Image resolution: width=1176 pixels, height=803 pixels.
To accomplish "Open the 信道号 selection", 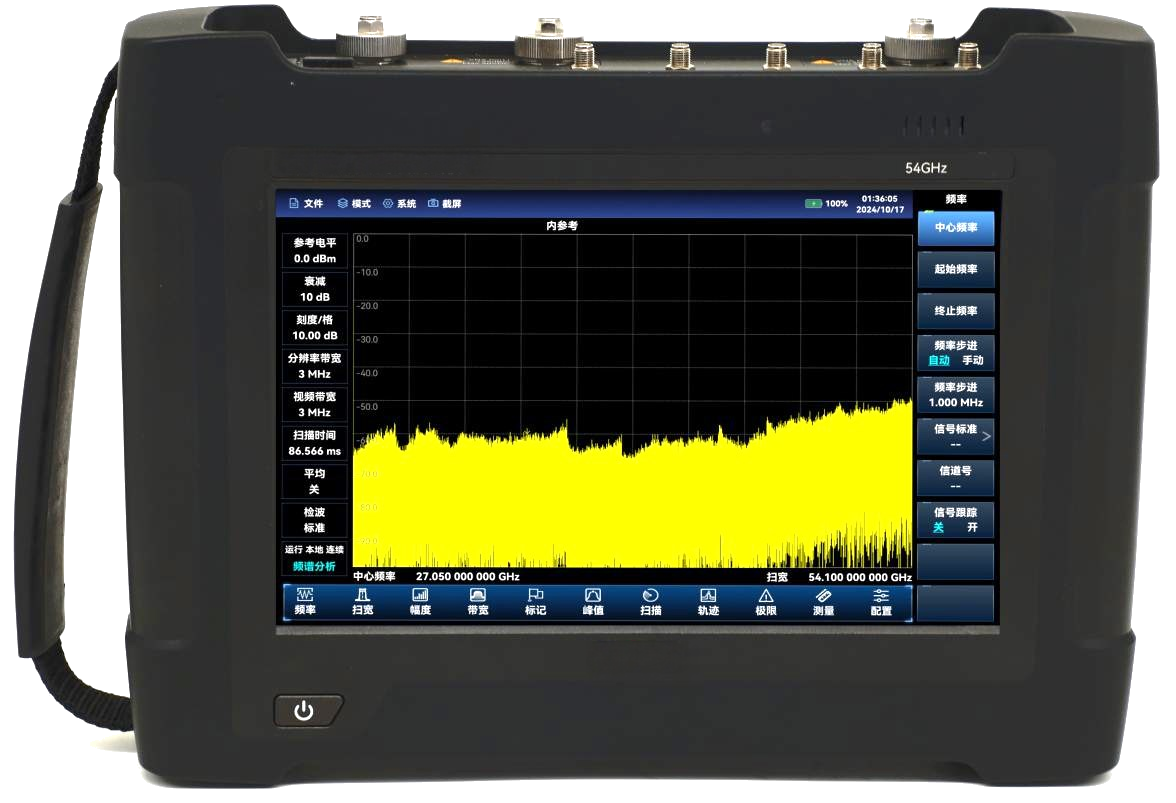I will pyautogui.click(x=954, y=478).
